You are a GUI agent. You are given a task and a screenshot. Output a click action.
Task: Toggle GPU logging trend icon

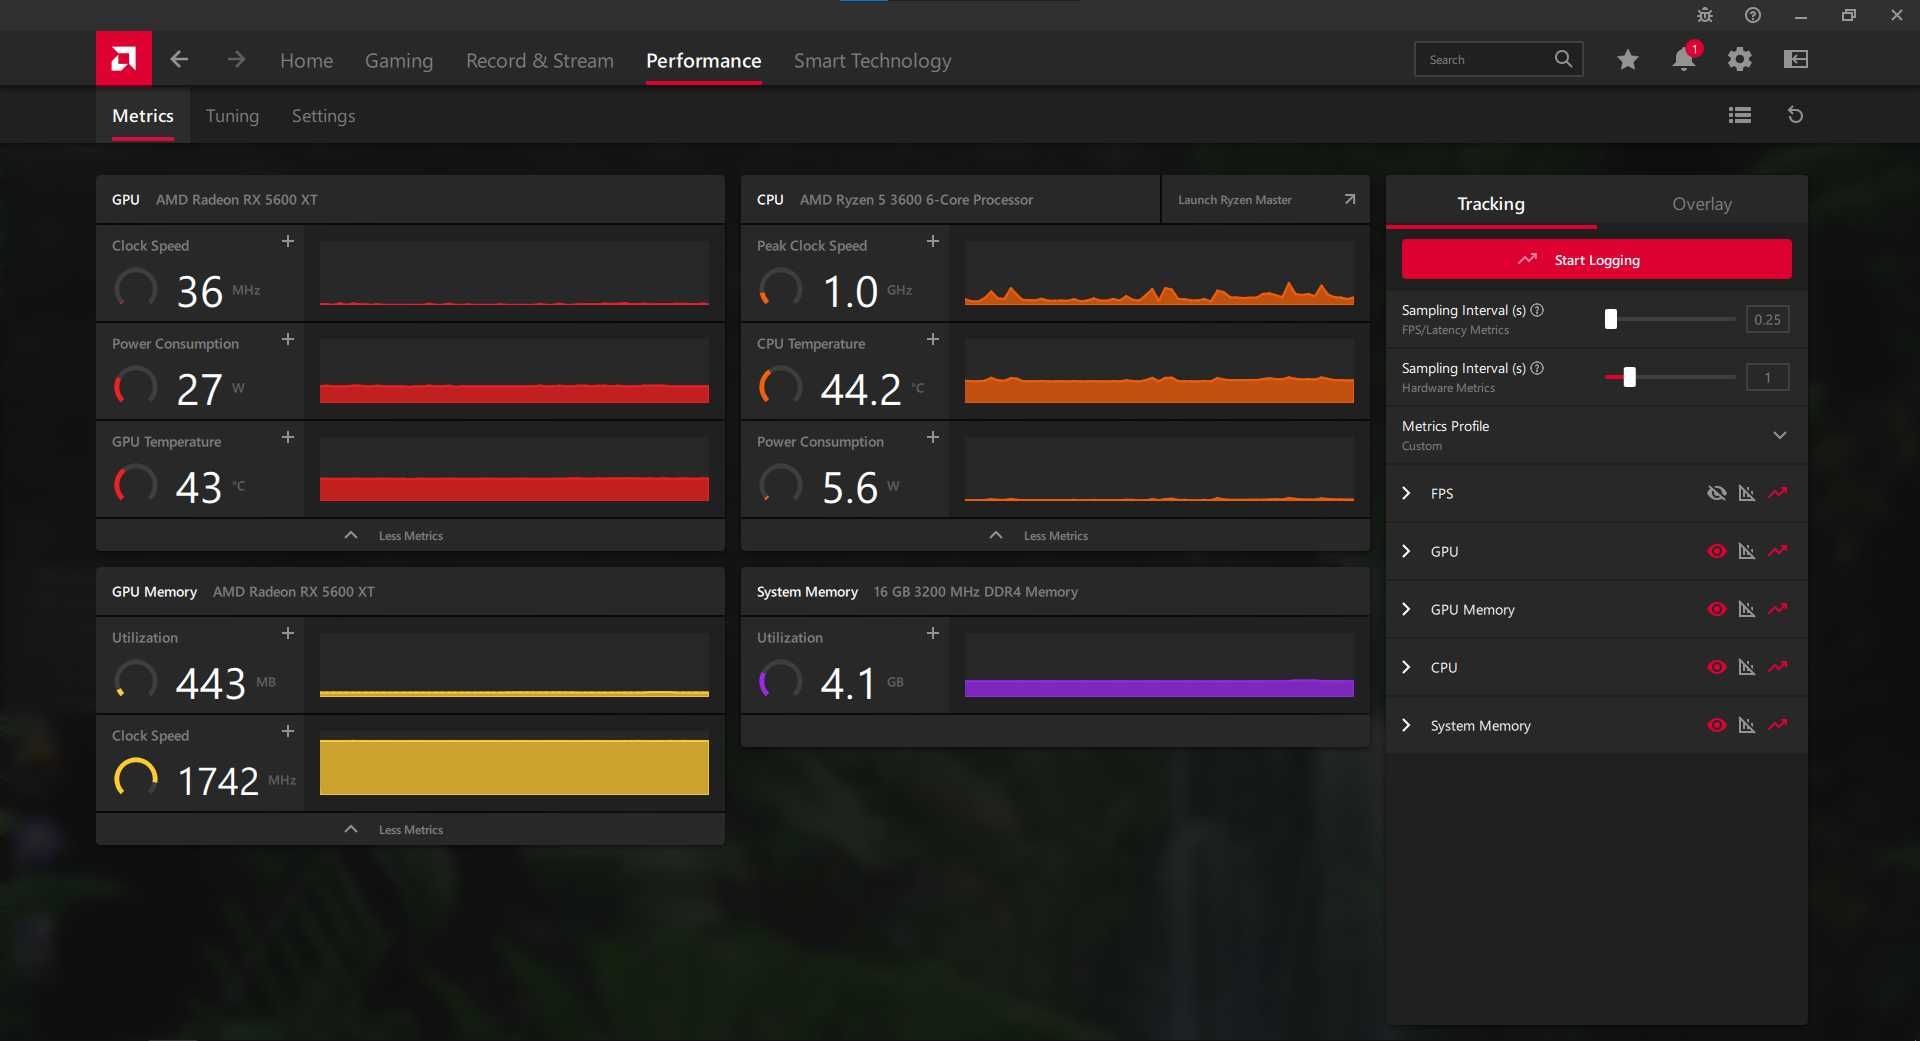click(1778, 551)
